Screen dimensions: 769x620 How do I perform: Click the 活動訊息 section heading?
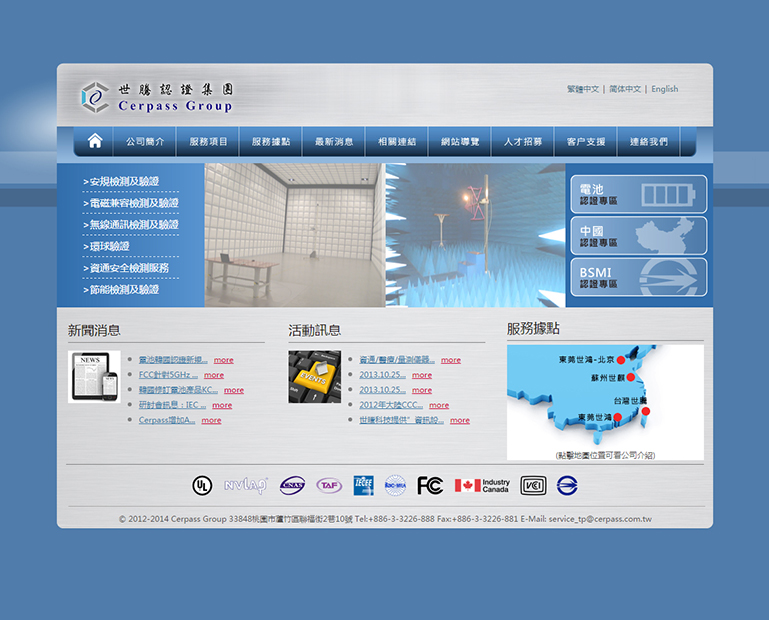point(314,330)
